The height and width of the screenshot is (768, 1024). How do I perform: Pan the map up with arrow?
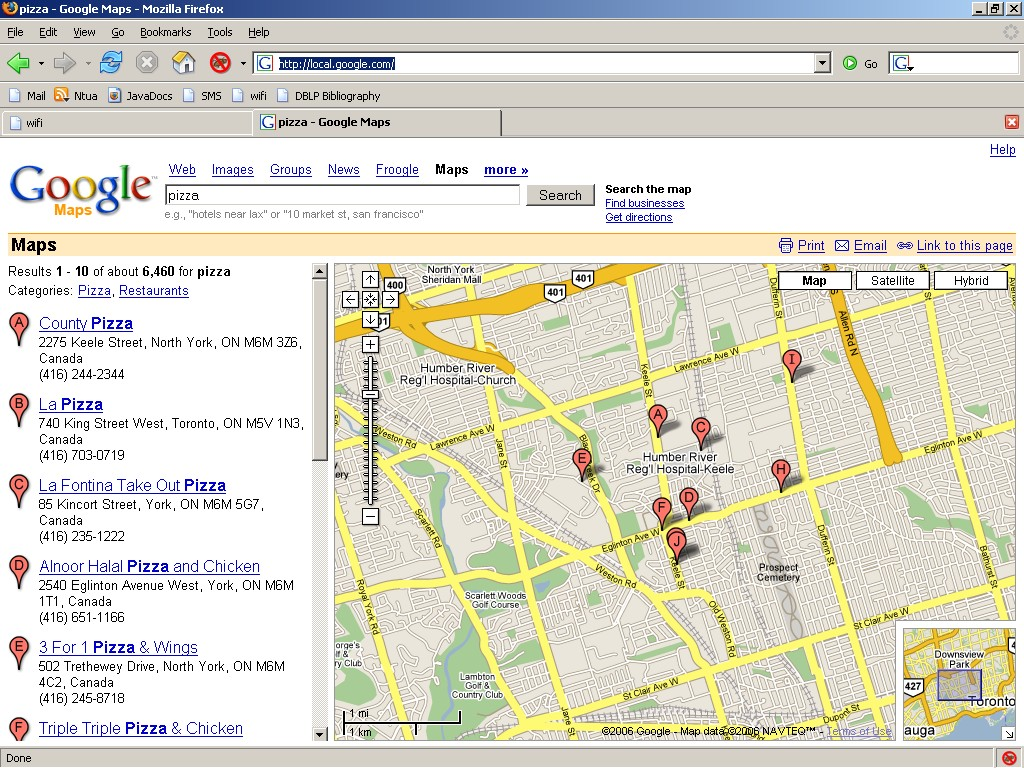pyautogui.click(x=370, y=280)
